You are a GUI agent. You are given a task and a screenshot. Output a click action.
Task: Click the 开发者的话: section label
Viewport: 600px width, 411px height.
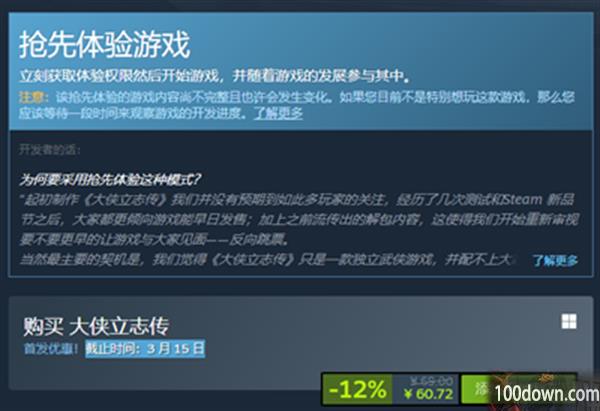click(x=50, y=150)
